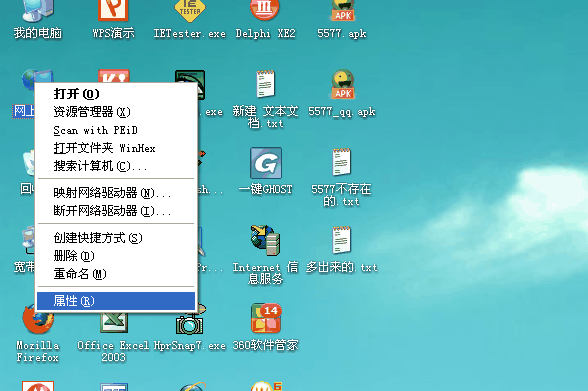The image size is (588, 391).
Task: Choose 创建快捷方式(S) menu entry
Action: click(x=116, y=238)
